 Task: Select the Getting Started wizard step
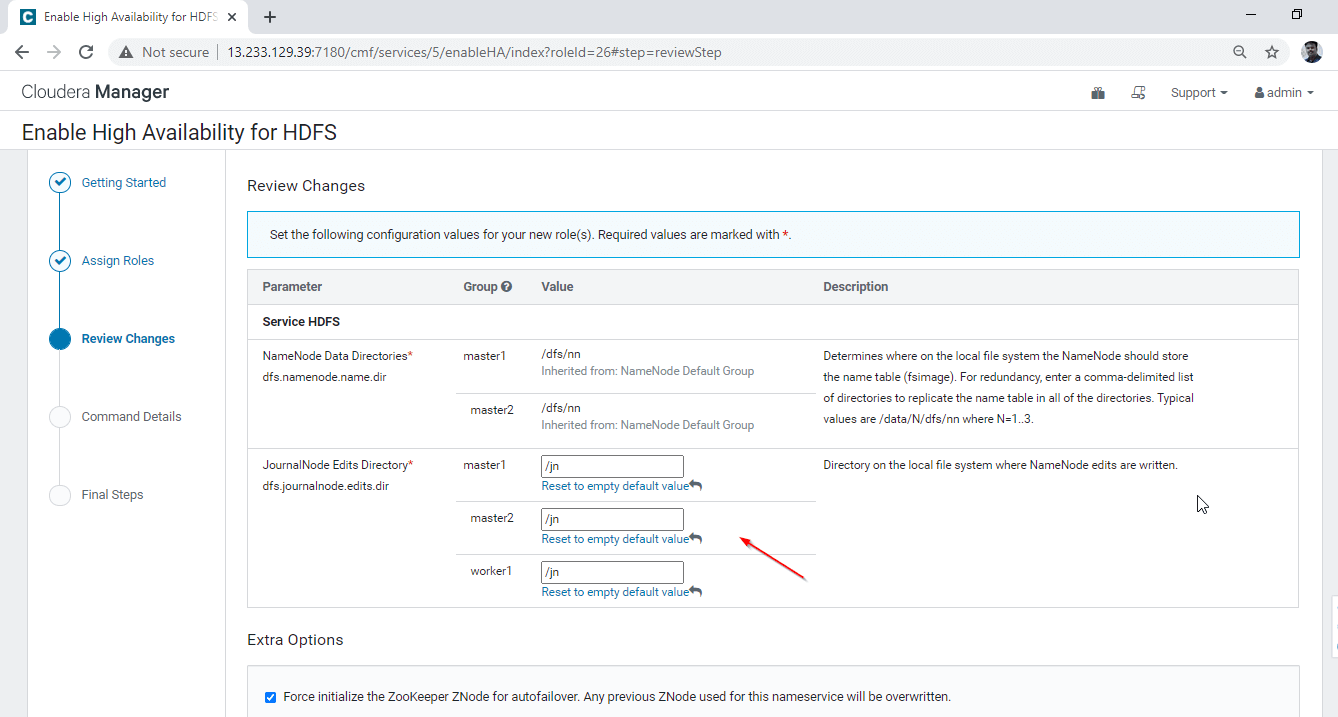tap(124, 183)
